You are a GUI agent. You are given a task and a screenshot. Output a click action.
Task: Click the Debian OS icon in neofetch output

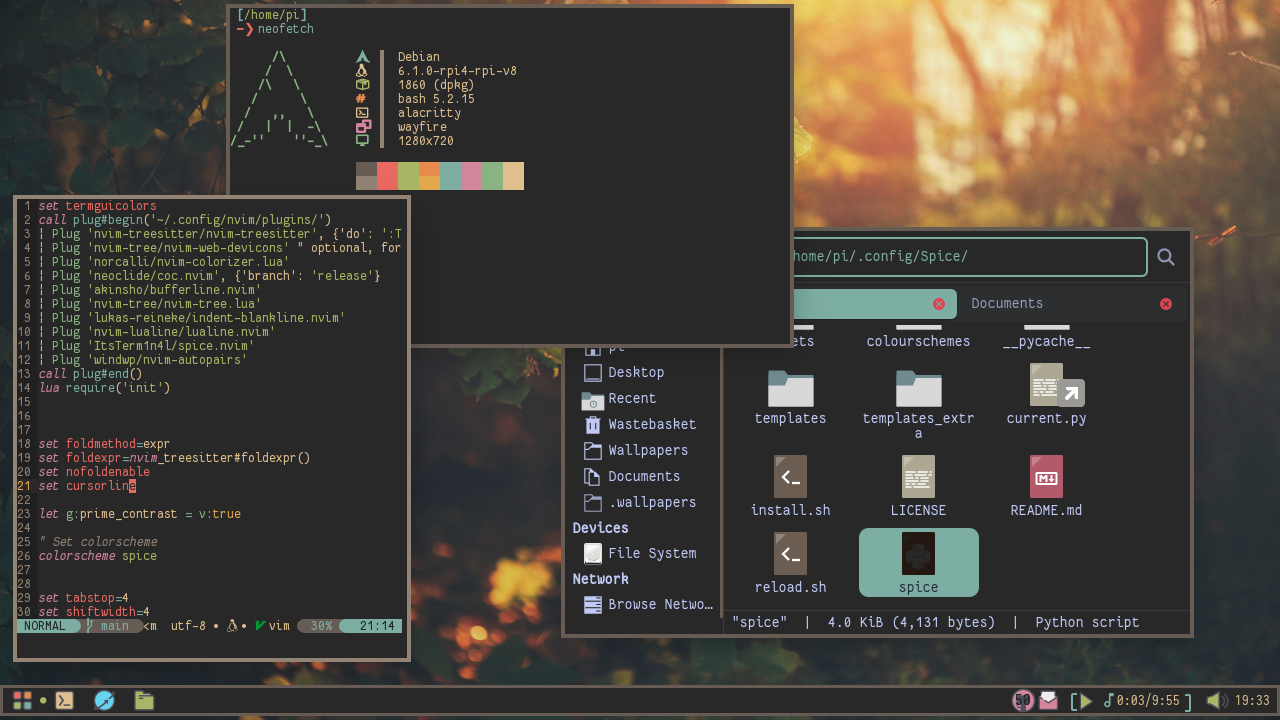click(x=363, y=57)
